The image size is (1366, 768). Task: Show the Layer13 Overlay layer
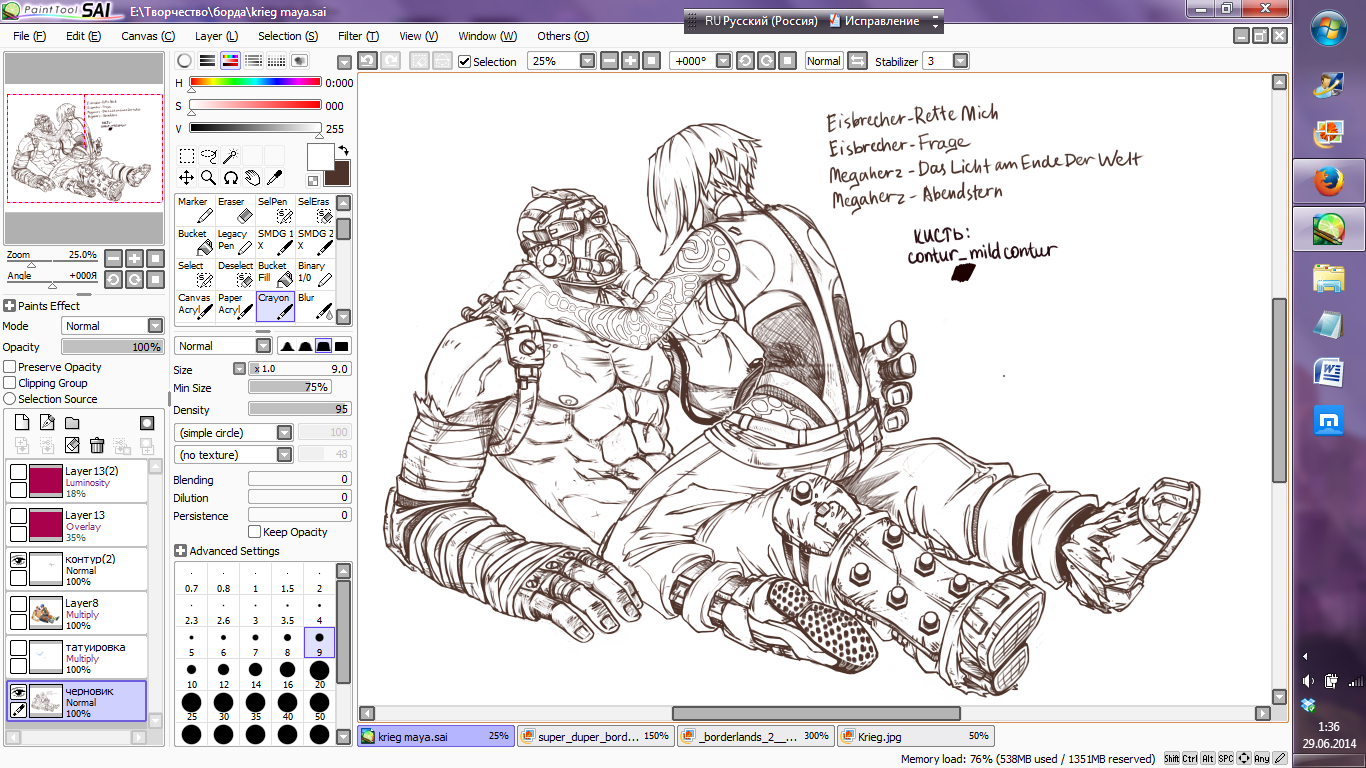[x=18, y=516]
